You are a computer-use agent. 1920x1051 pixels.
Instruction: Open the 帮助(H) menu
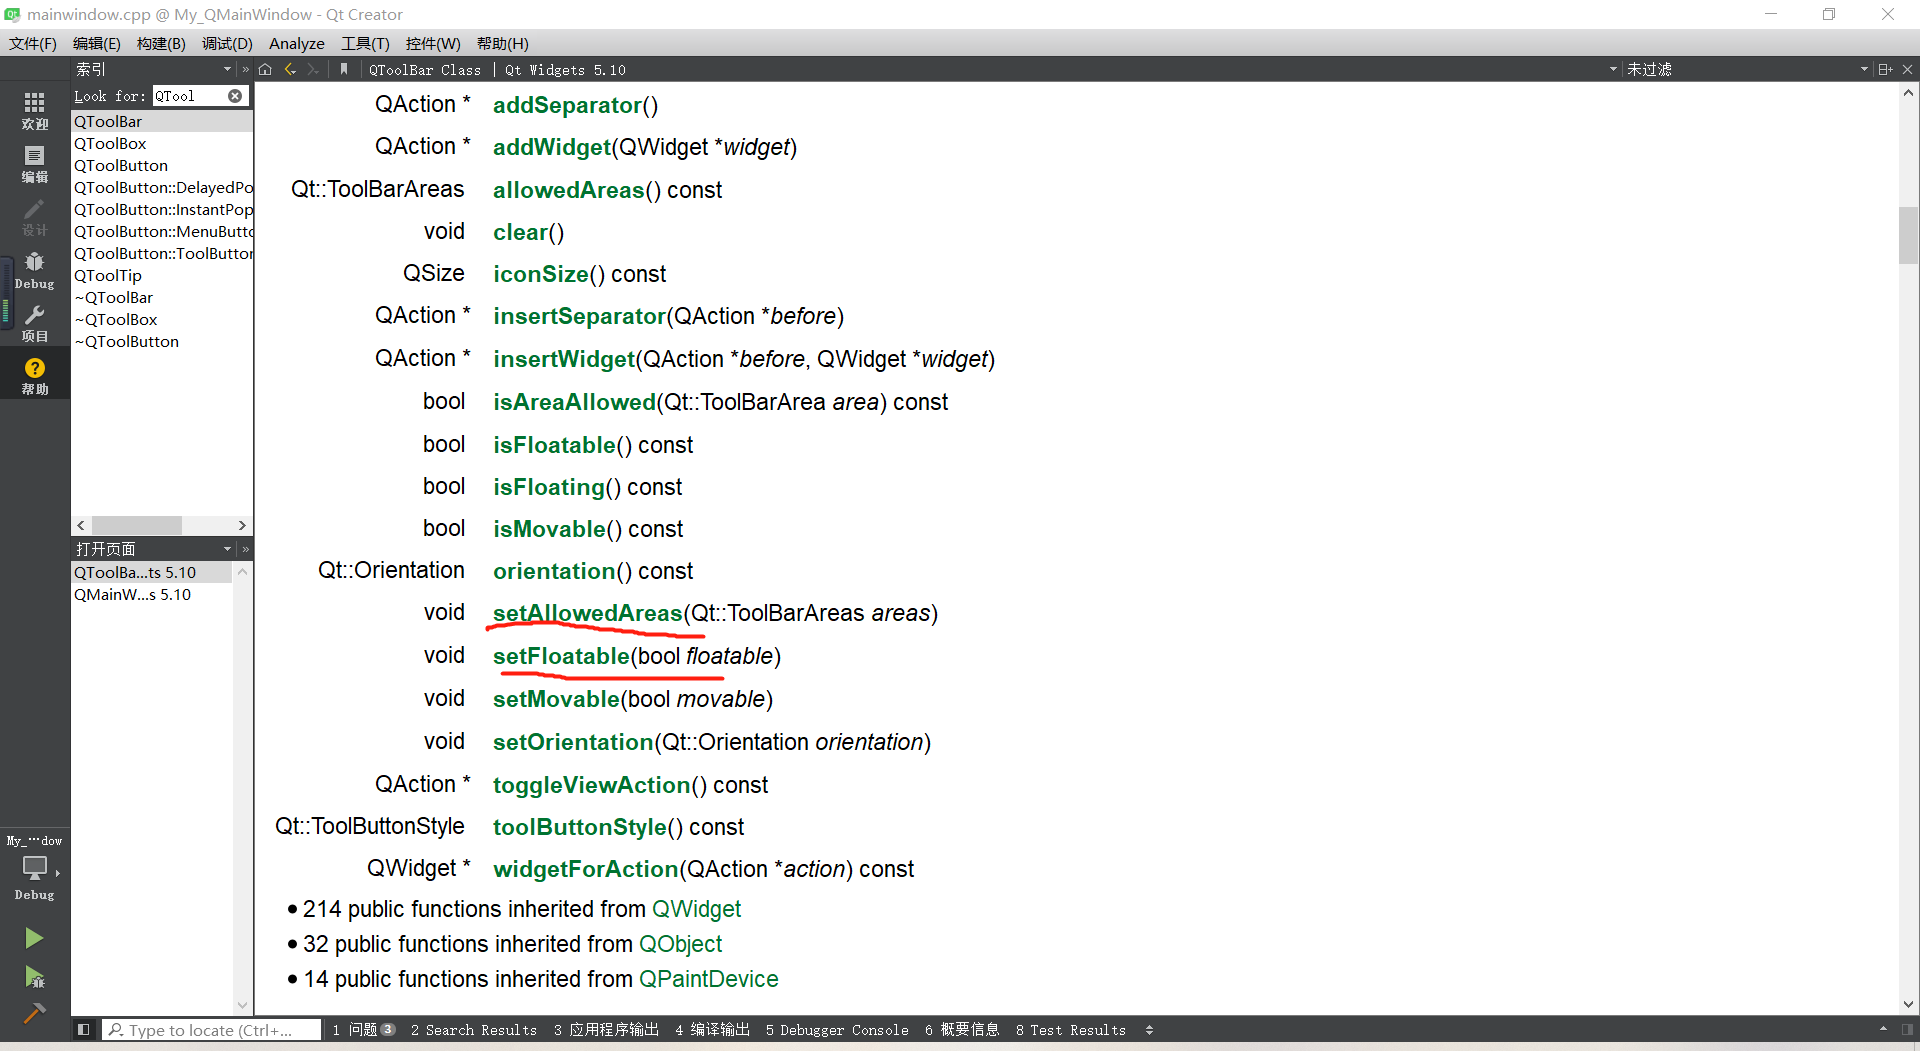503,43
